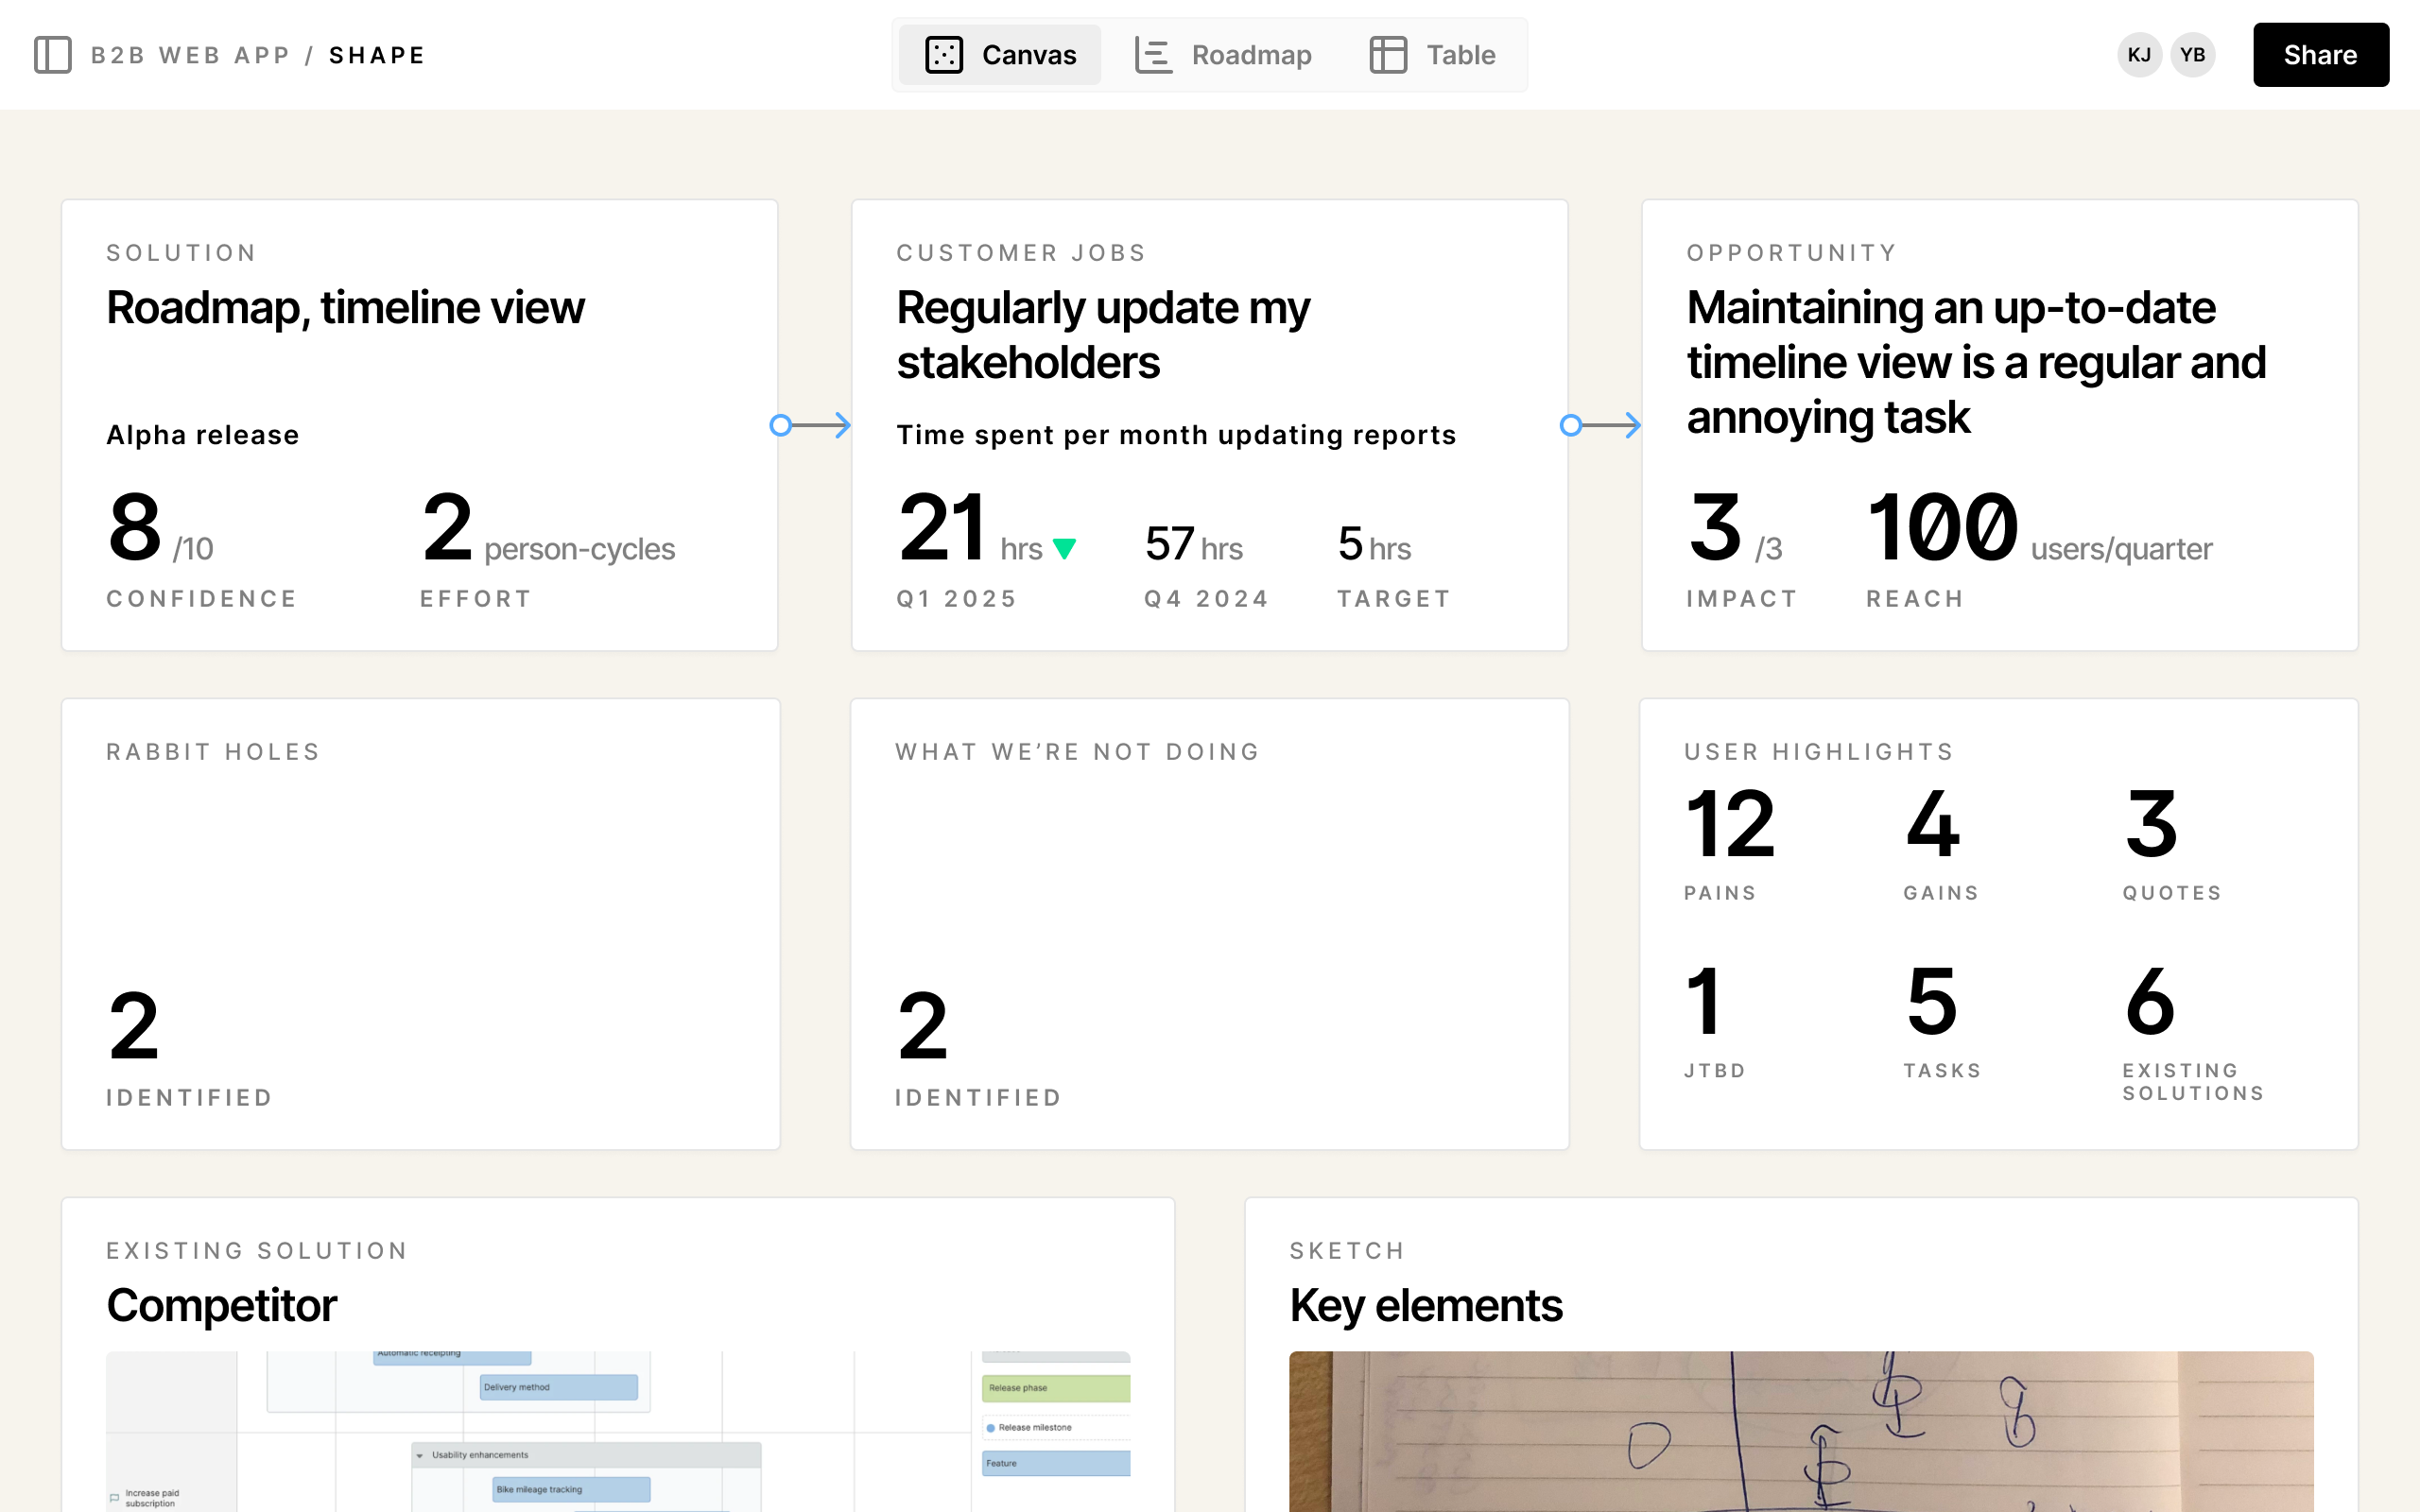Screen dimensions: 2420x1512
Task: Click the connector arrow between Solution and Customer Jobs
Action: 812,425
